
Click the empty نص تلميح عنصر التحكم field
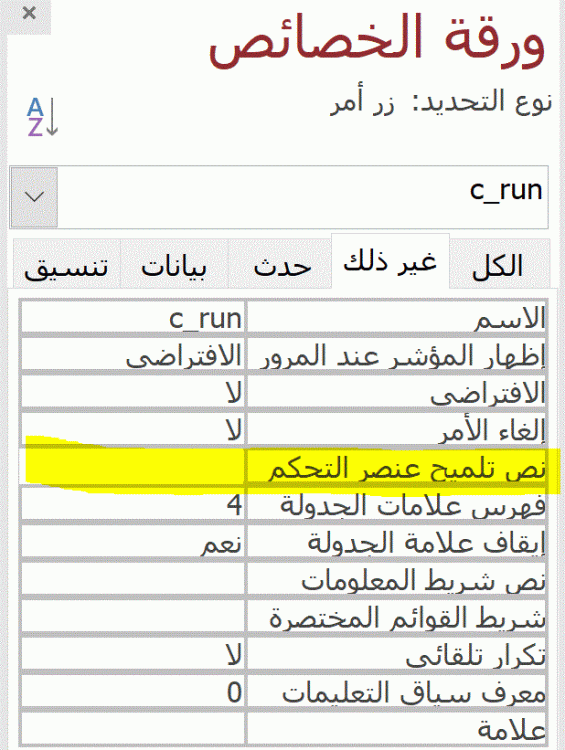click(133, 466)
